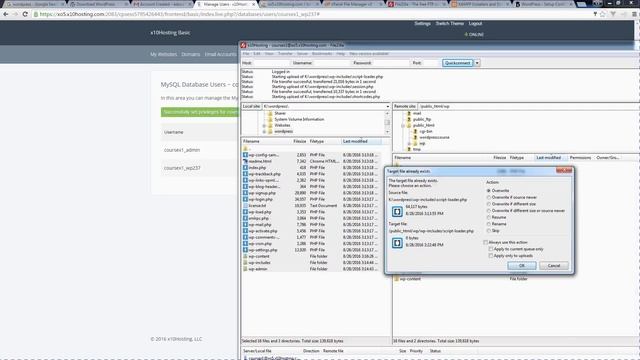Click the cgi-bin folder icon in remote tree
This screenshot has width=640, height=360.
[x=415, y=131]
